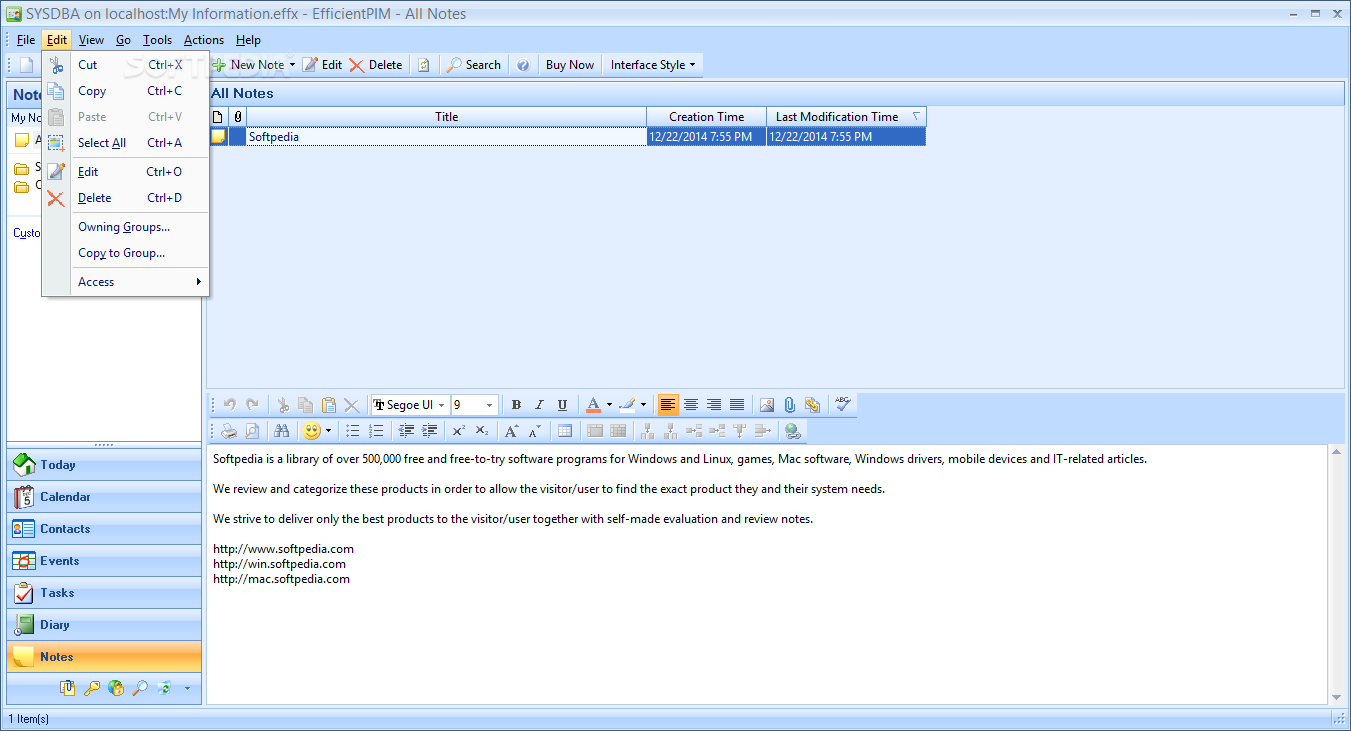
Task: Apply font color with the red A swatch
Action: coord(593,405)
